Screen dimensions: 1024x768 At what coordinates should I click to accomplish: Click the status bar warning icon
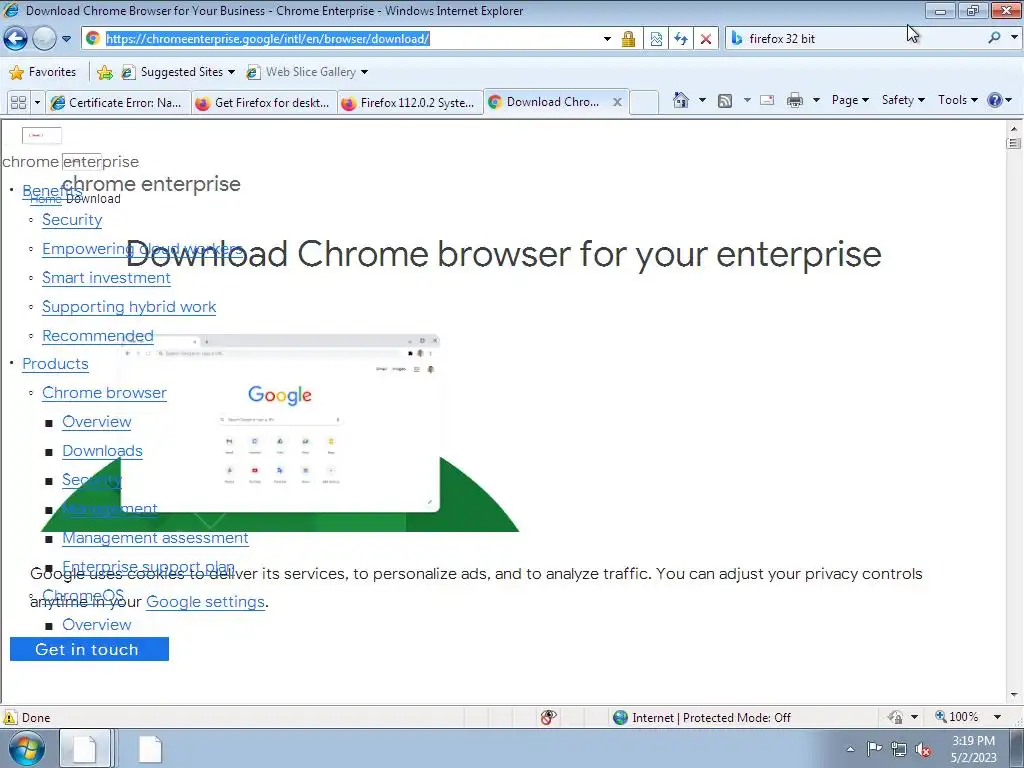point(10,718)
